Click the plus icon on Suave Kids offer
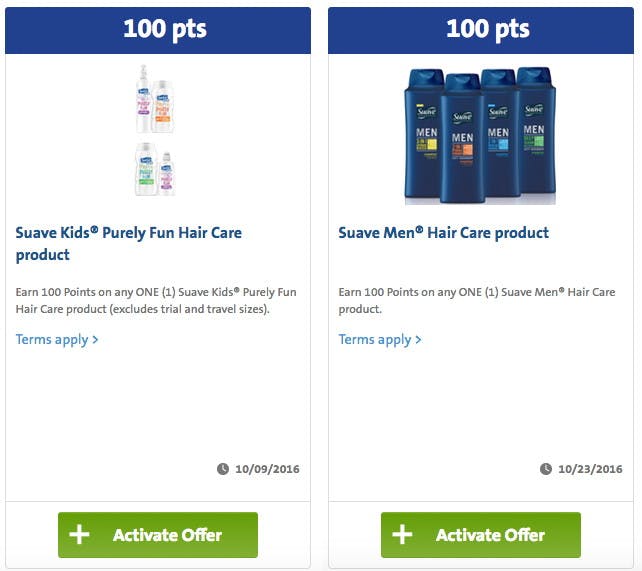Viewport: 642px width, 571px height. click(x=79, y=535)
